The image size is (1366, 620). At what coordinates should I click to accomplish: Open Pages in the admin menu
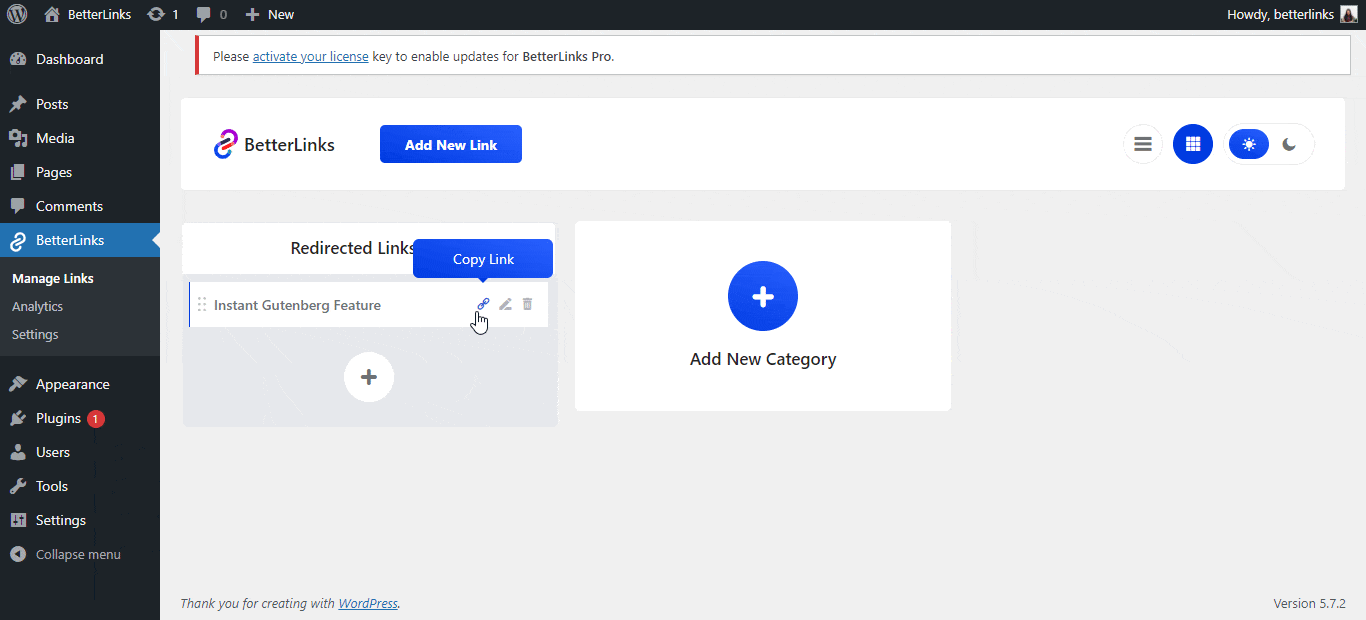click(80, 172)
